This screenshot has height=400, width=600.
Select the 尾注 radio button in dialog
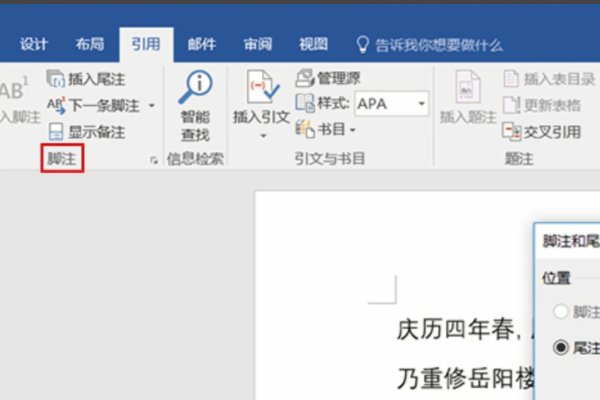coord(561,347)
